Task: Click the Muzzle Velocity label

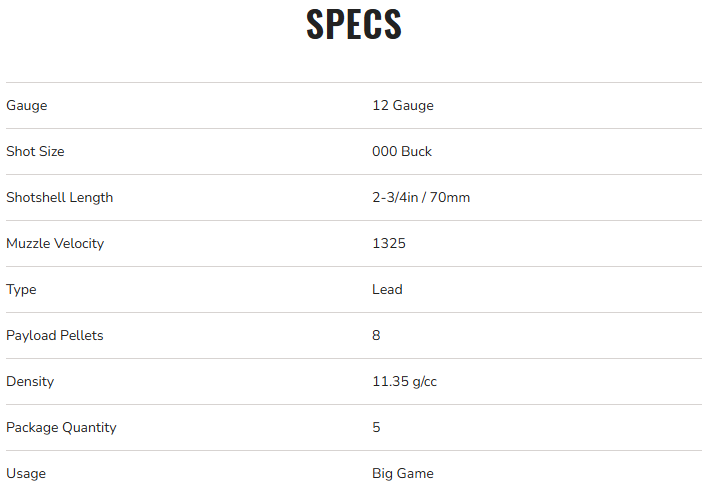Action: click(55, 243)
